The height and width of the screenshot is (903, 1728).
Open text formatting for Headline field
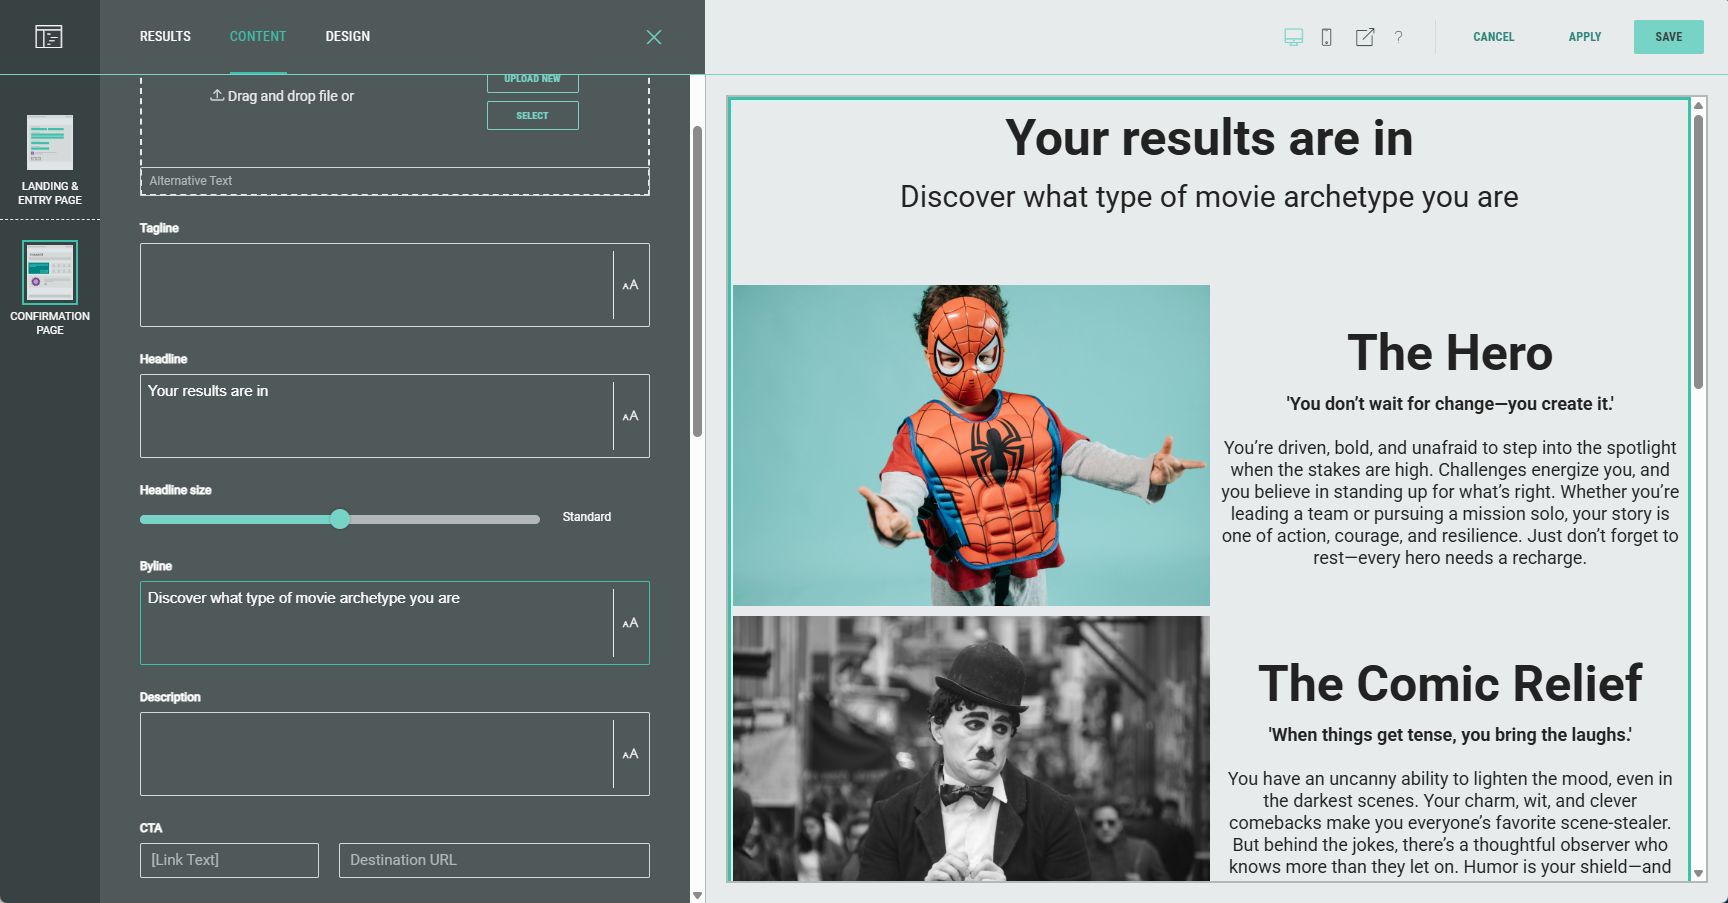point(630,416)
